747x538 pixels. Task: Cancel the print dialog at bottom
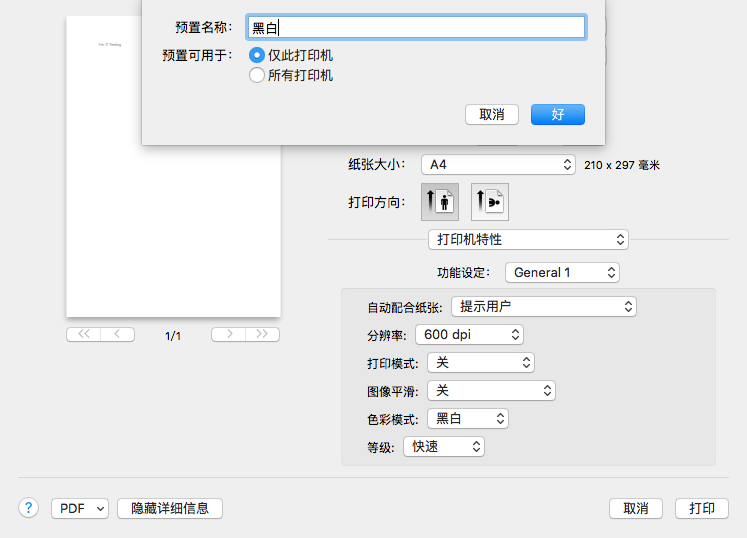click(x=636, y=508)
